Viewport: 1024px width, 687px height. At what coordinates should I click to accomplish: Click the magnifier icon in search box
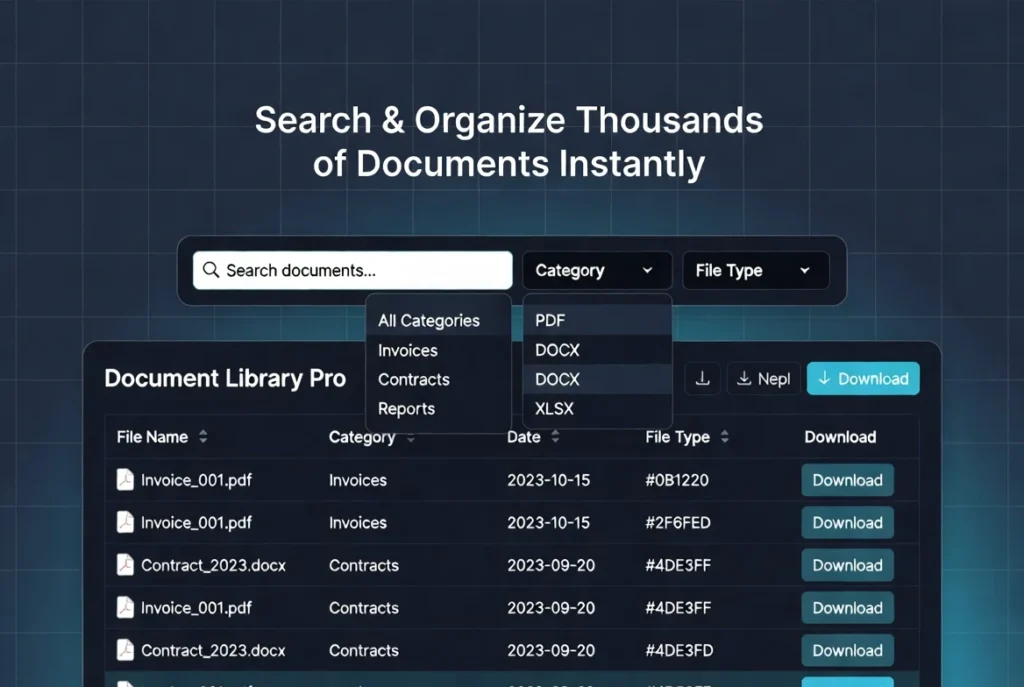pyautogui.click(x=210, y=270)
